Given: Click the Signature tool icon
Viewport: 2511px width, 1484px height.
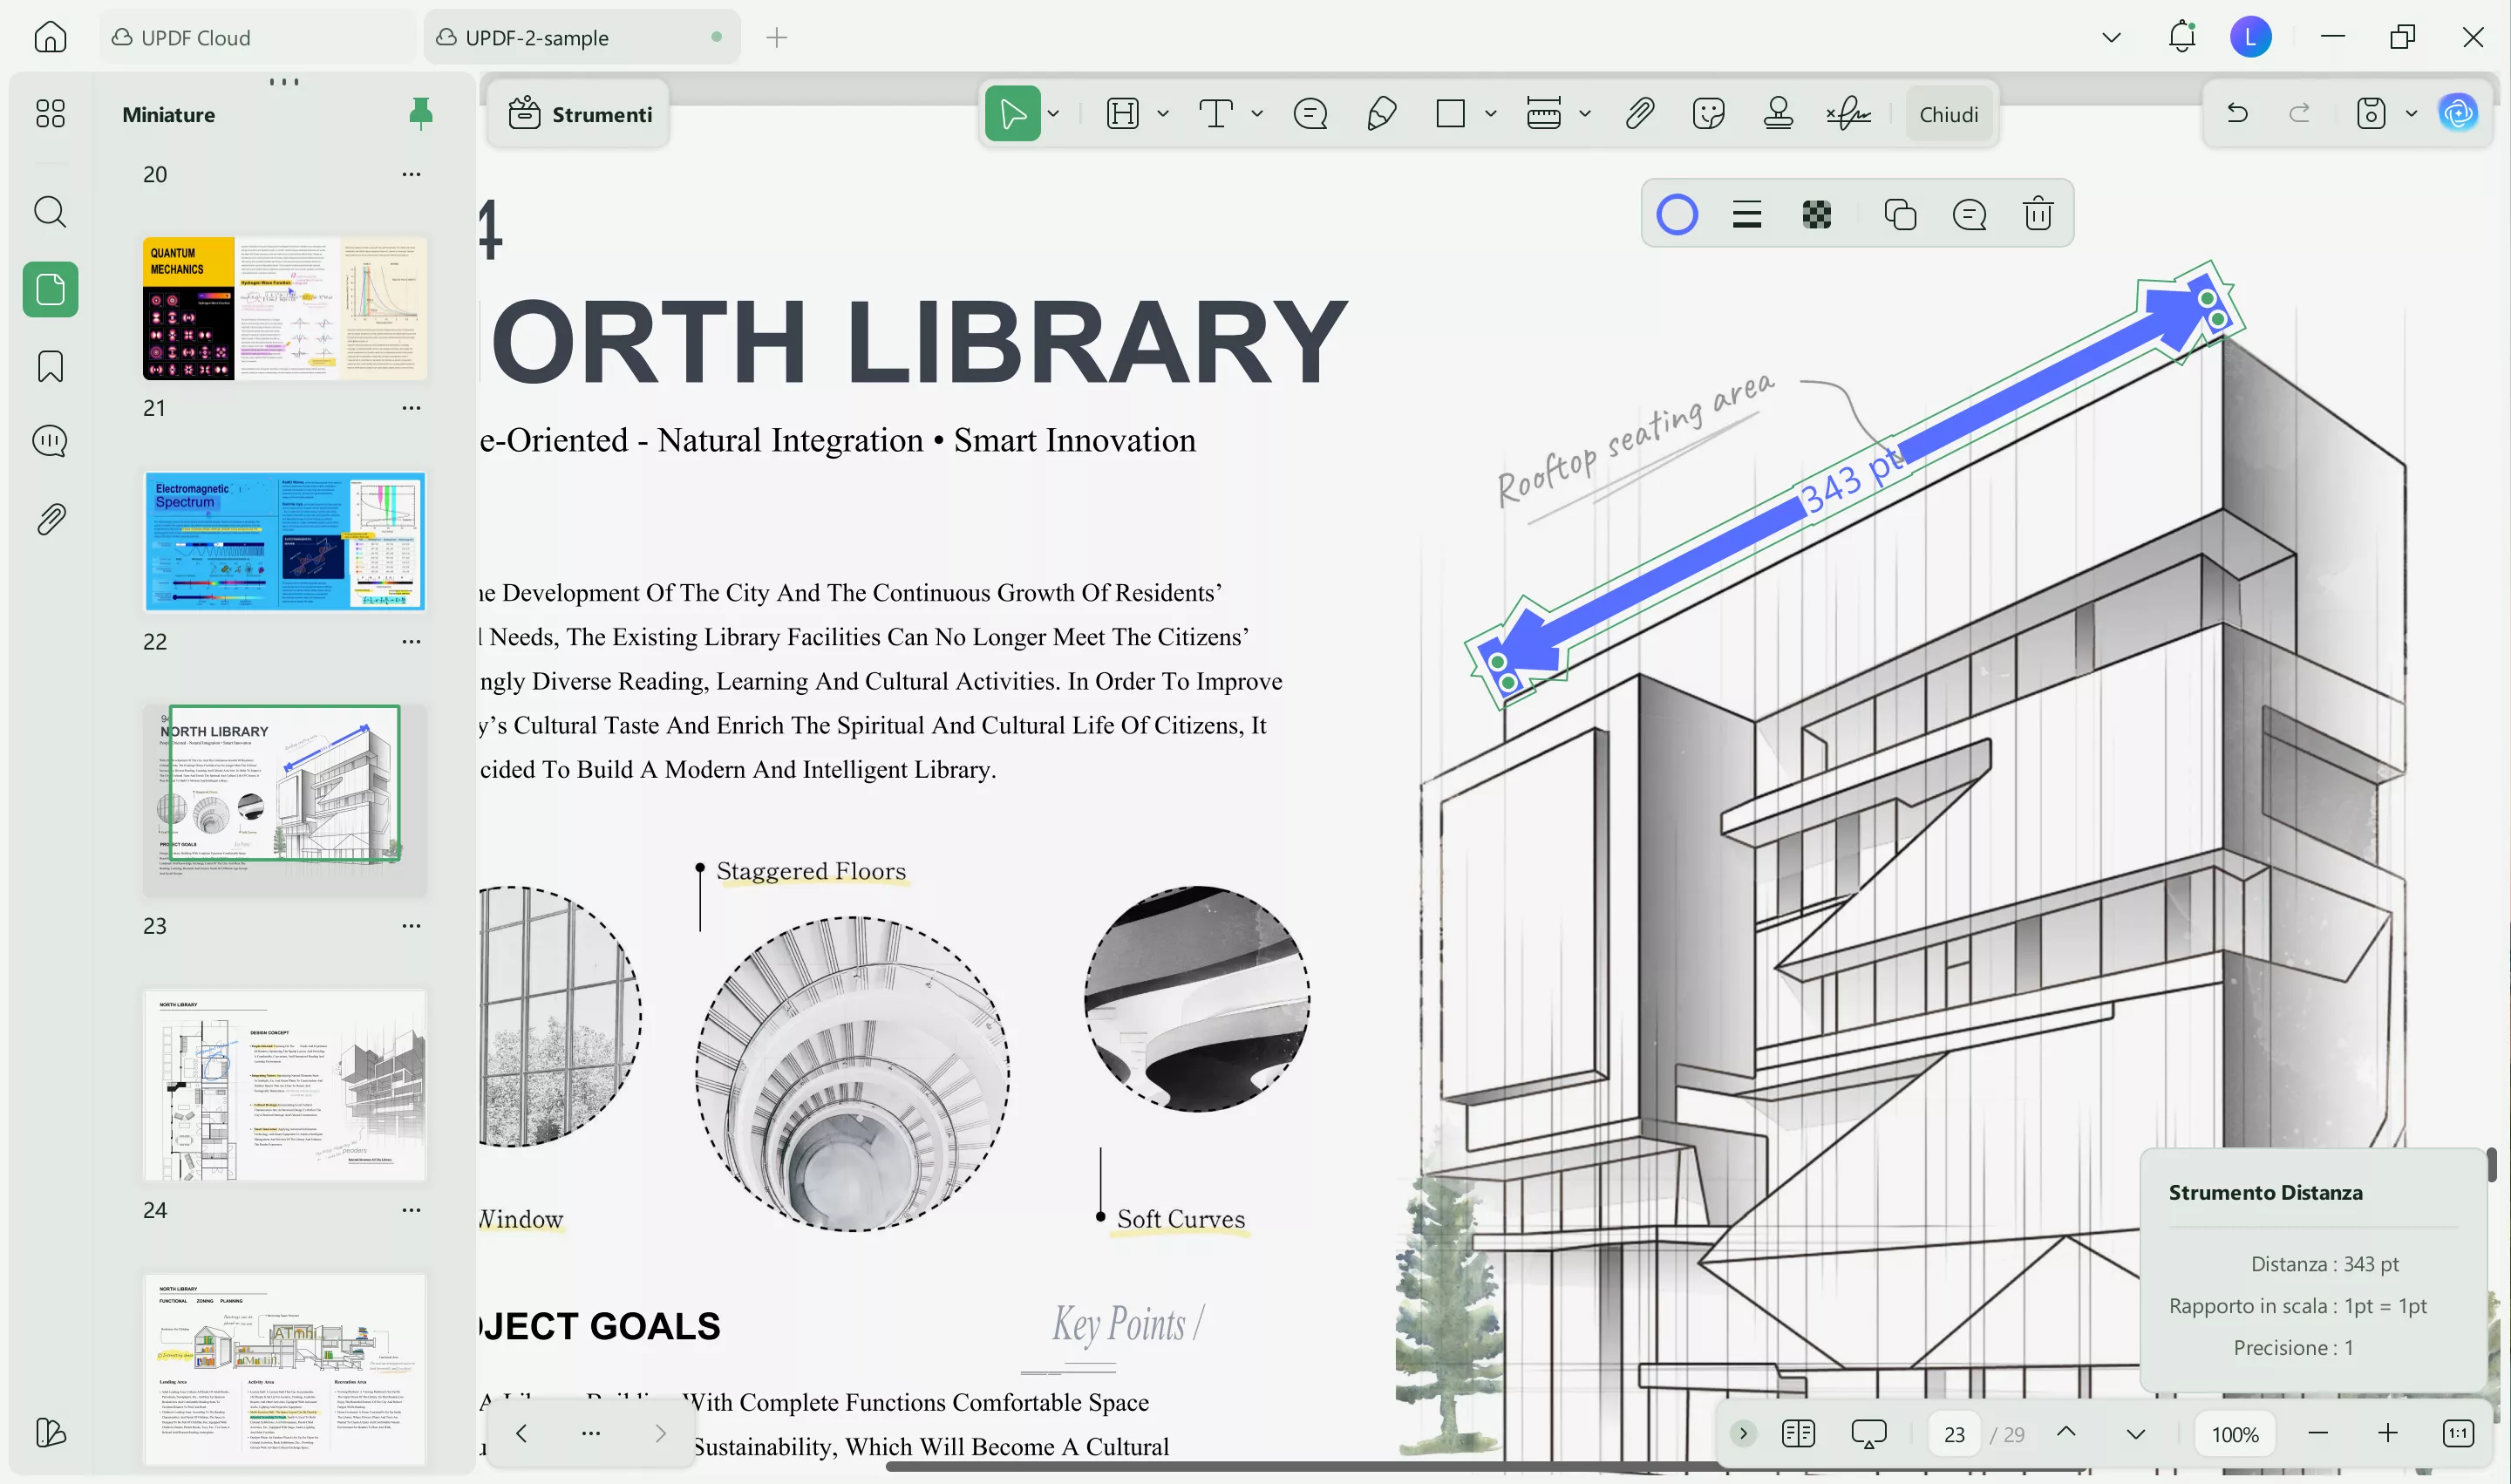Looking at the screenshot, I should [1848, 114].
